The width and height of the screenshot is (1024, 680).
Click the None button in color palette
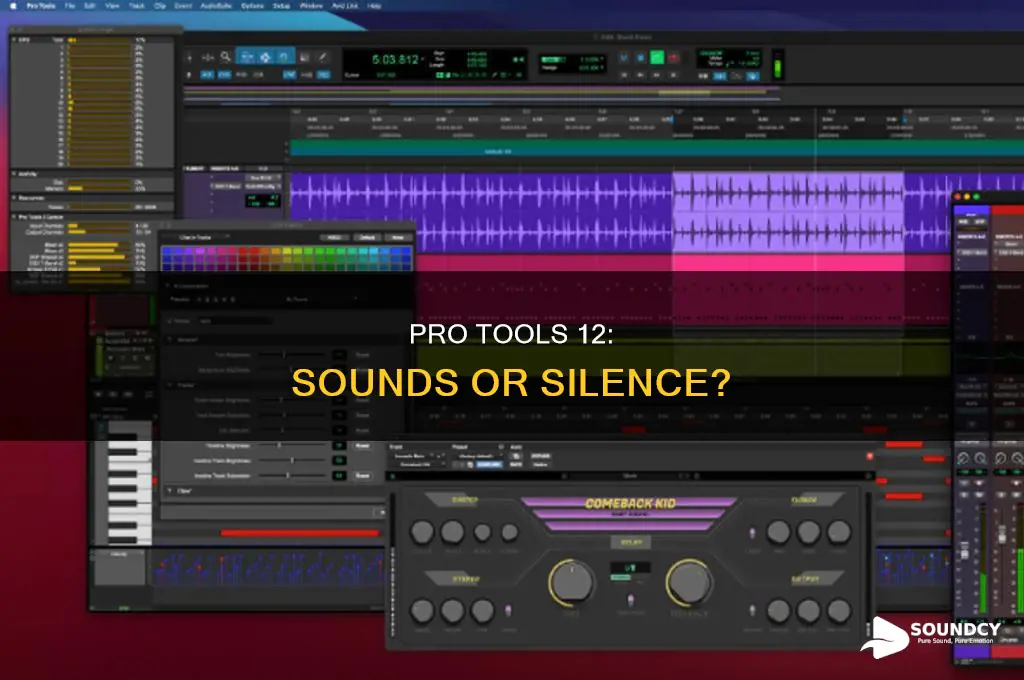coord(398,237)
